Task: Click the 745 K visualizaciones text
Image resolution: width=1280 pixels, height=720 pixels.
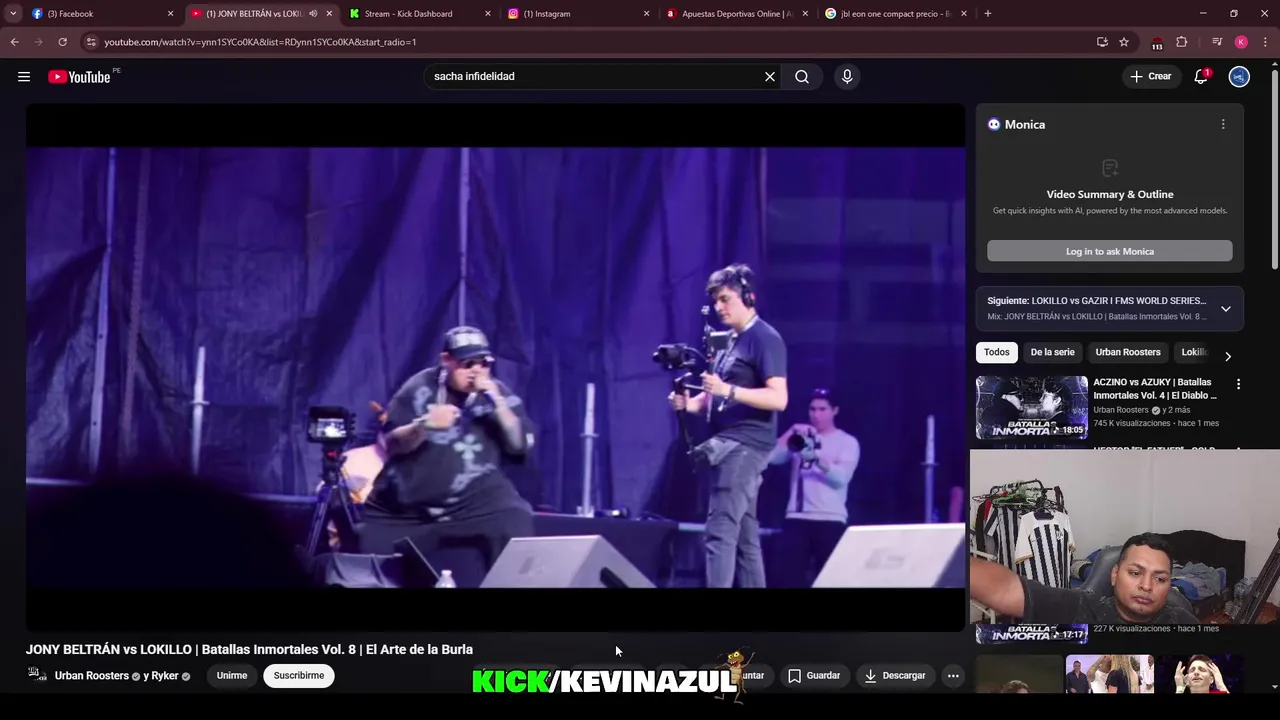Action: 1133,423
